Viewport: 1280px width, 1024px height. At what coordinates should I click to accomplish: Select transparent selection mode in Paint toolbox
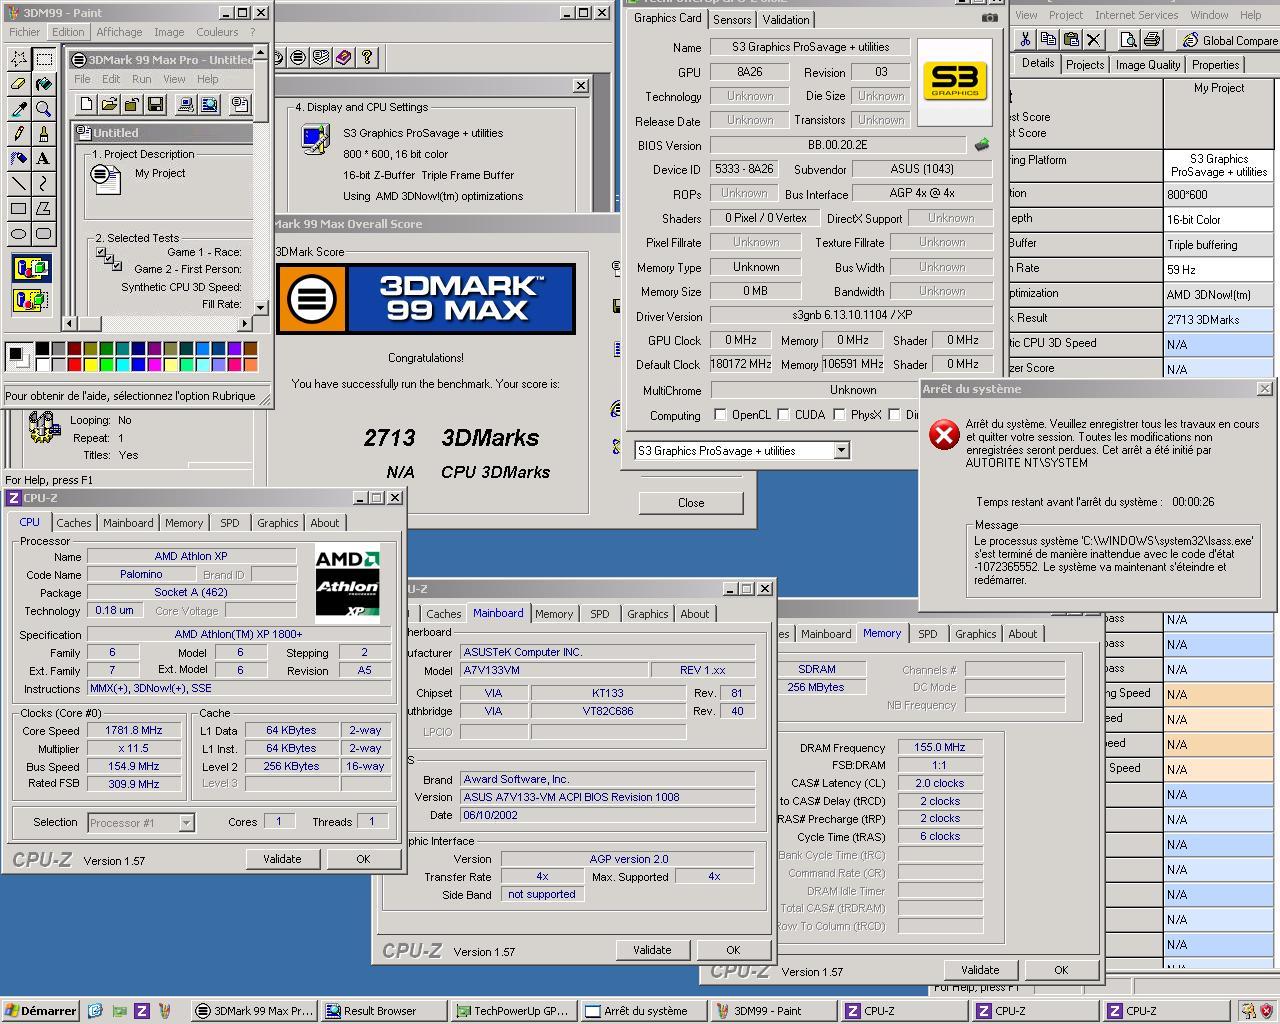tap(31, 299)
